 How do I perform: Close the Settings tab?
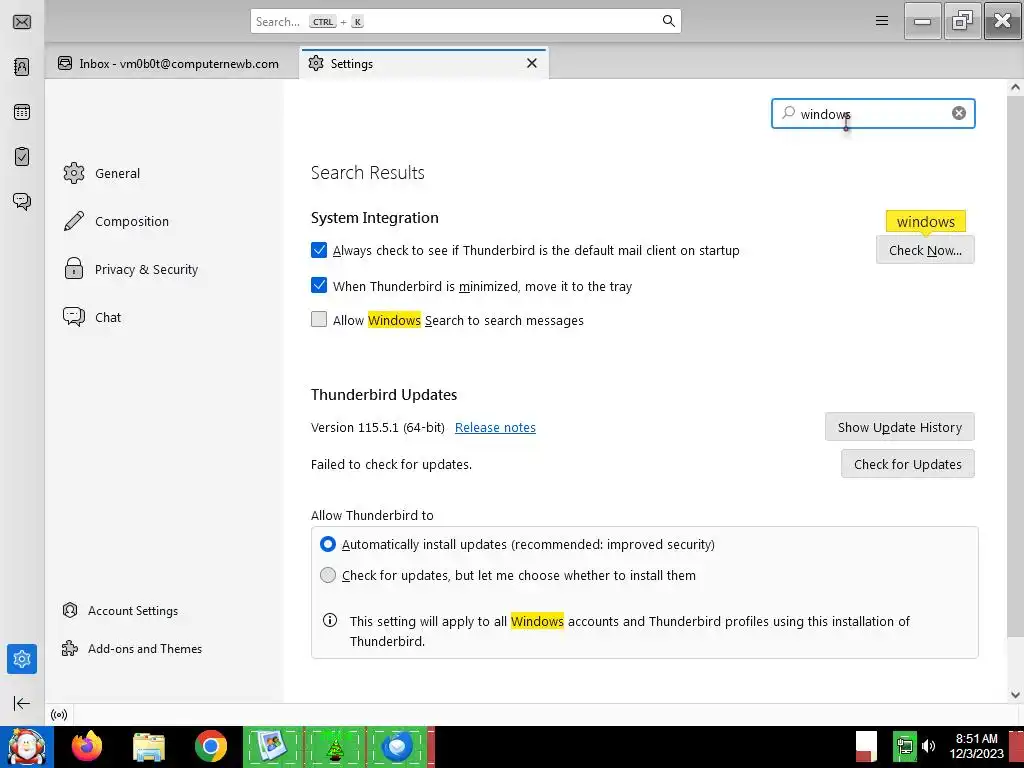[x=532, y=63]
